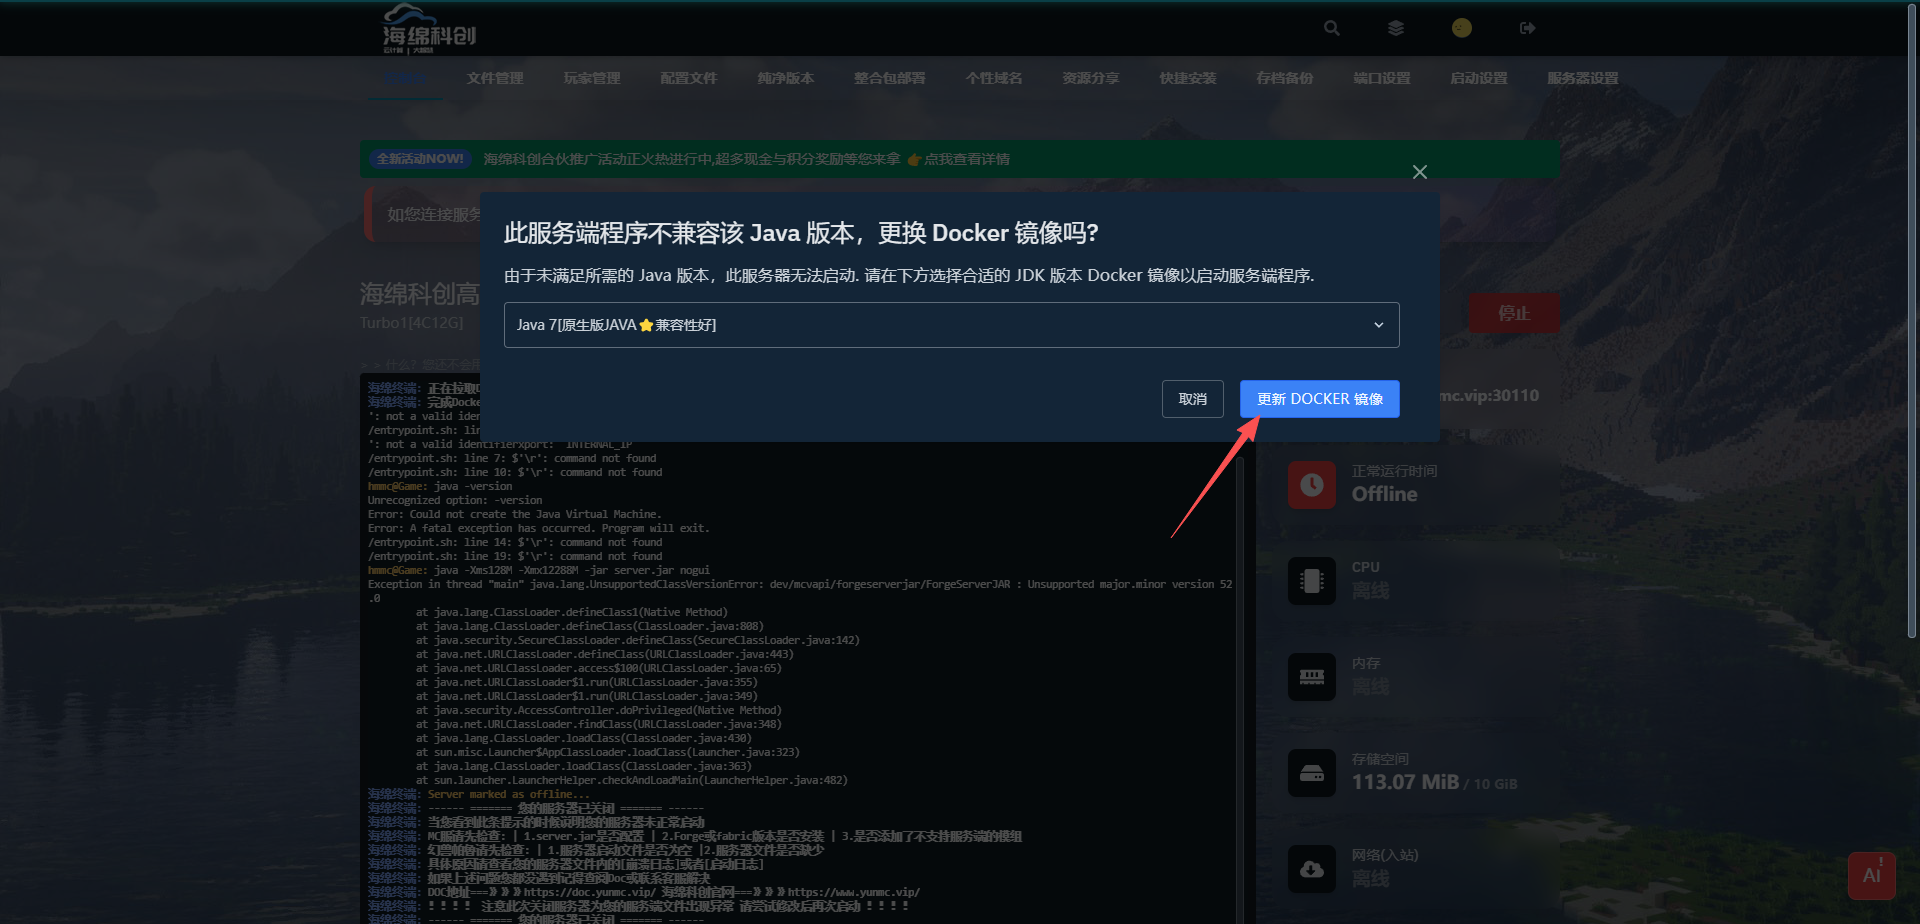Click the 点我查看详情 promotion link
This screenshot has height=924, width=1920.
point(966,159)
